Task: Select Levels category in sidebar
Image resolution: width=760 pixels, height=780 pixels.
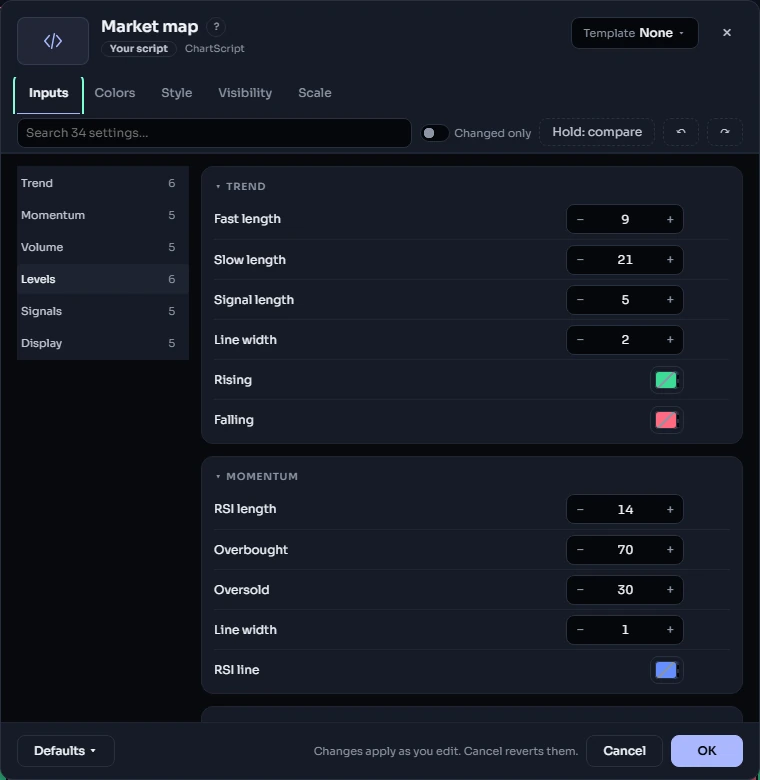Action: pyautogui.click(x=103, y=279)
